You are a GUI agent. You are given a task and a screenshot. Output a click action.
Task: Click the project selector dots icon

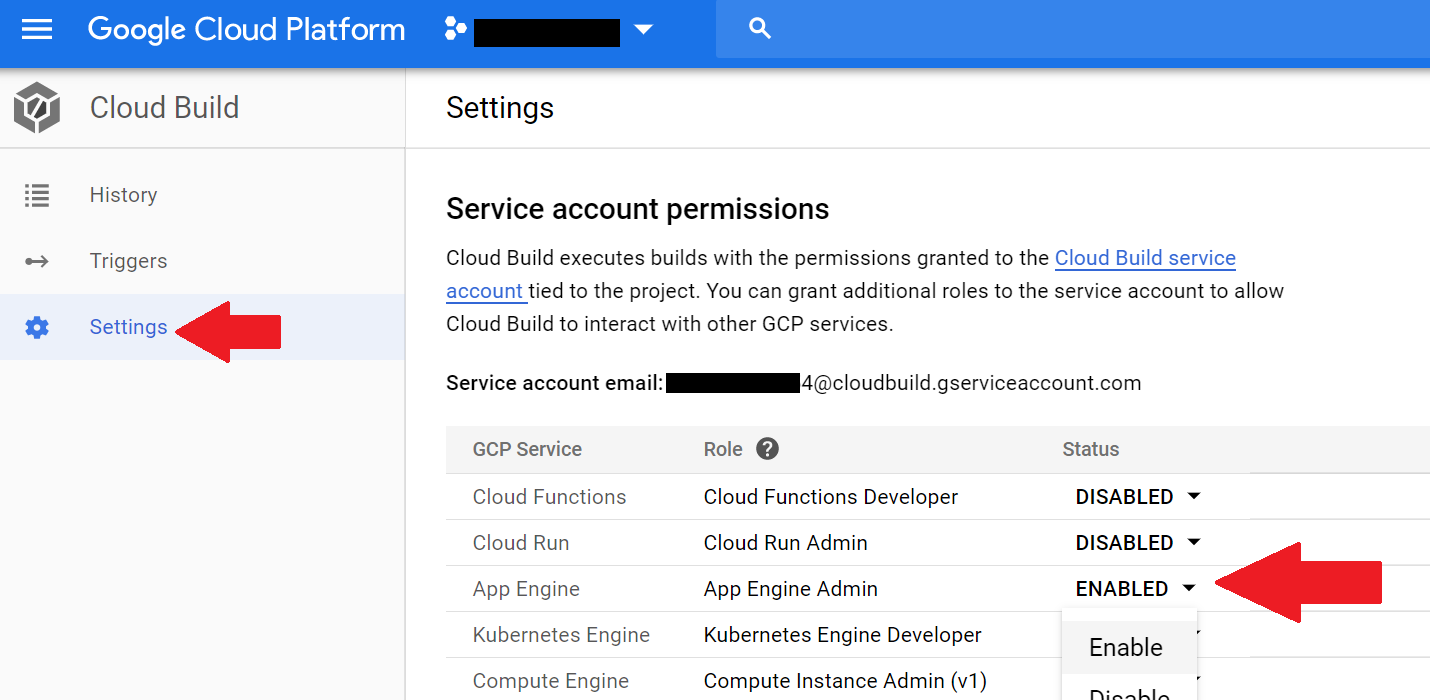(x=455, y=29)
